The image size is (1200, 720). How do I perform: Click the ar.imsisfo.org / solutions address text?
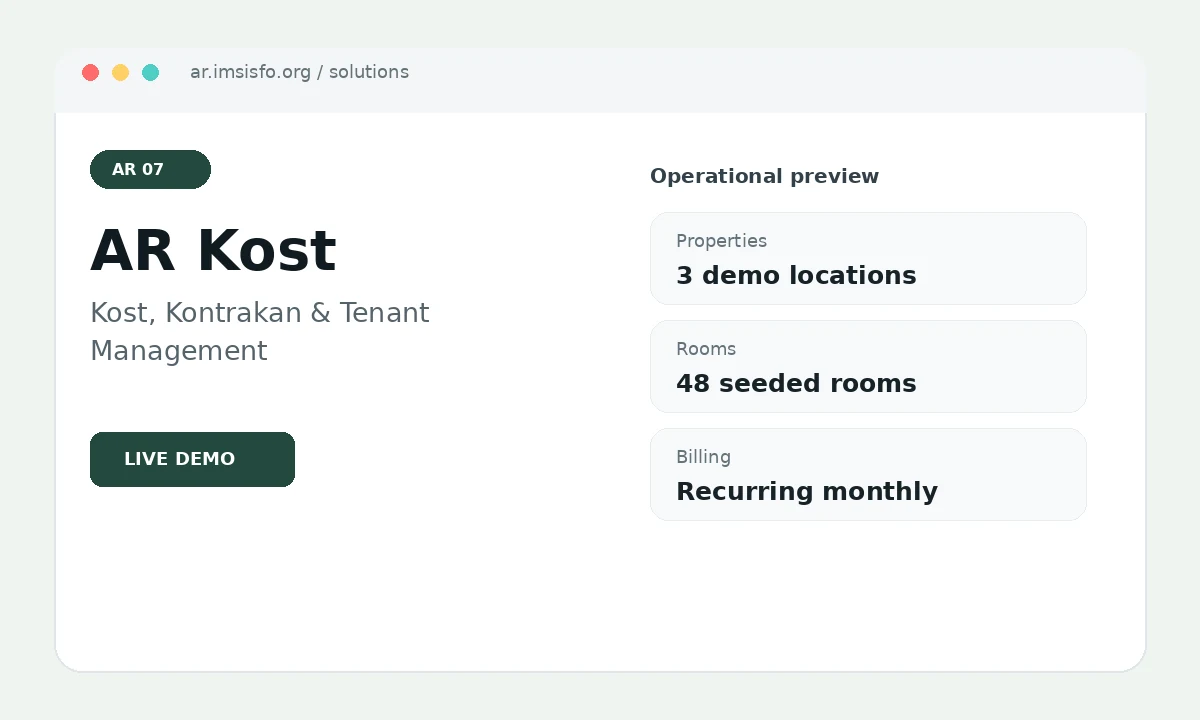[x=299, y=72]
